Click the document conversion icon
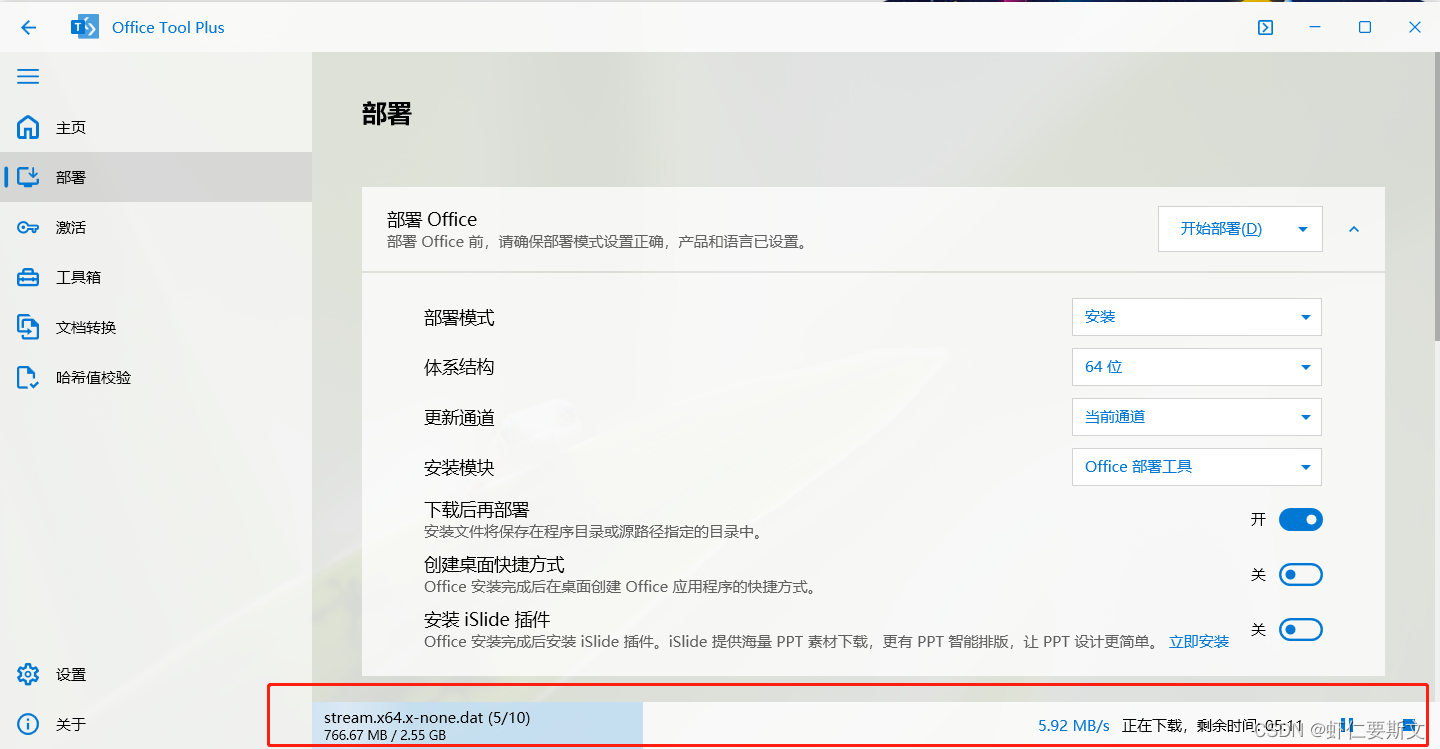Image resolution: width=1440 pixels, height=749 pixels. point(28,327)
